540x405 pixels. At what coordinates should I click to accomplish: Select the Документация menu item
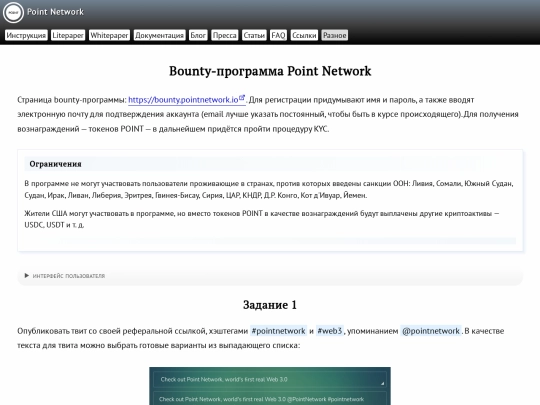159,35
